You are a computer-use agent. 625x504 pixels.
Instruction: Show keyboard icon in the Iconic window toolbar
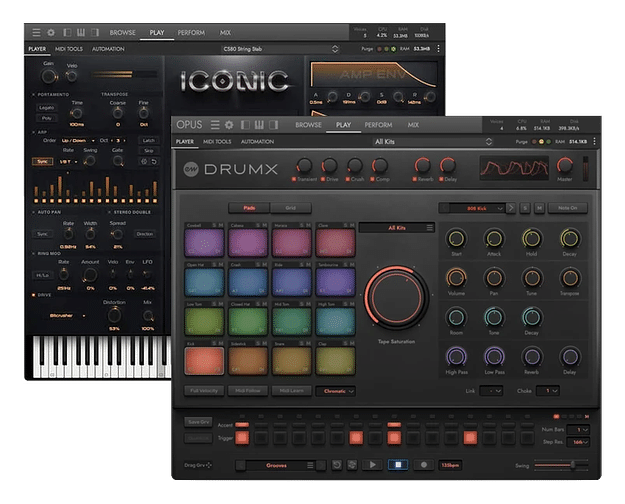(x=81, y=32)
